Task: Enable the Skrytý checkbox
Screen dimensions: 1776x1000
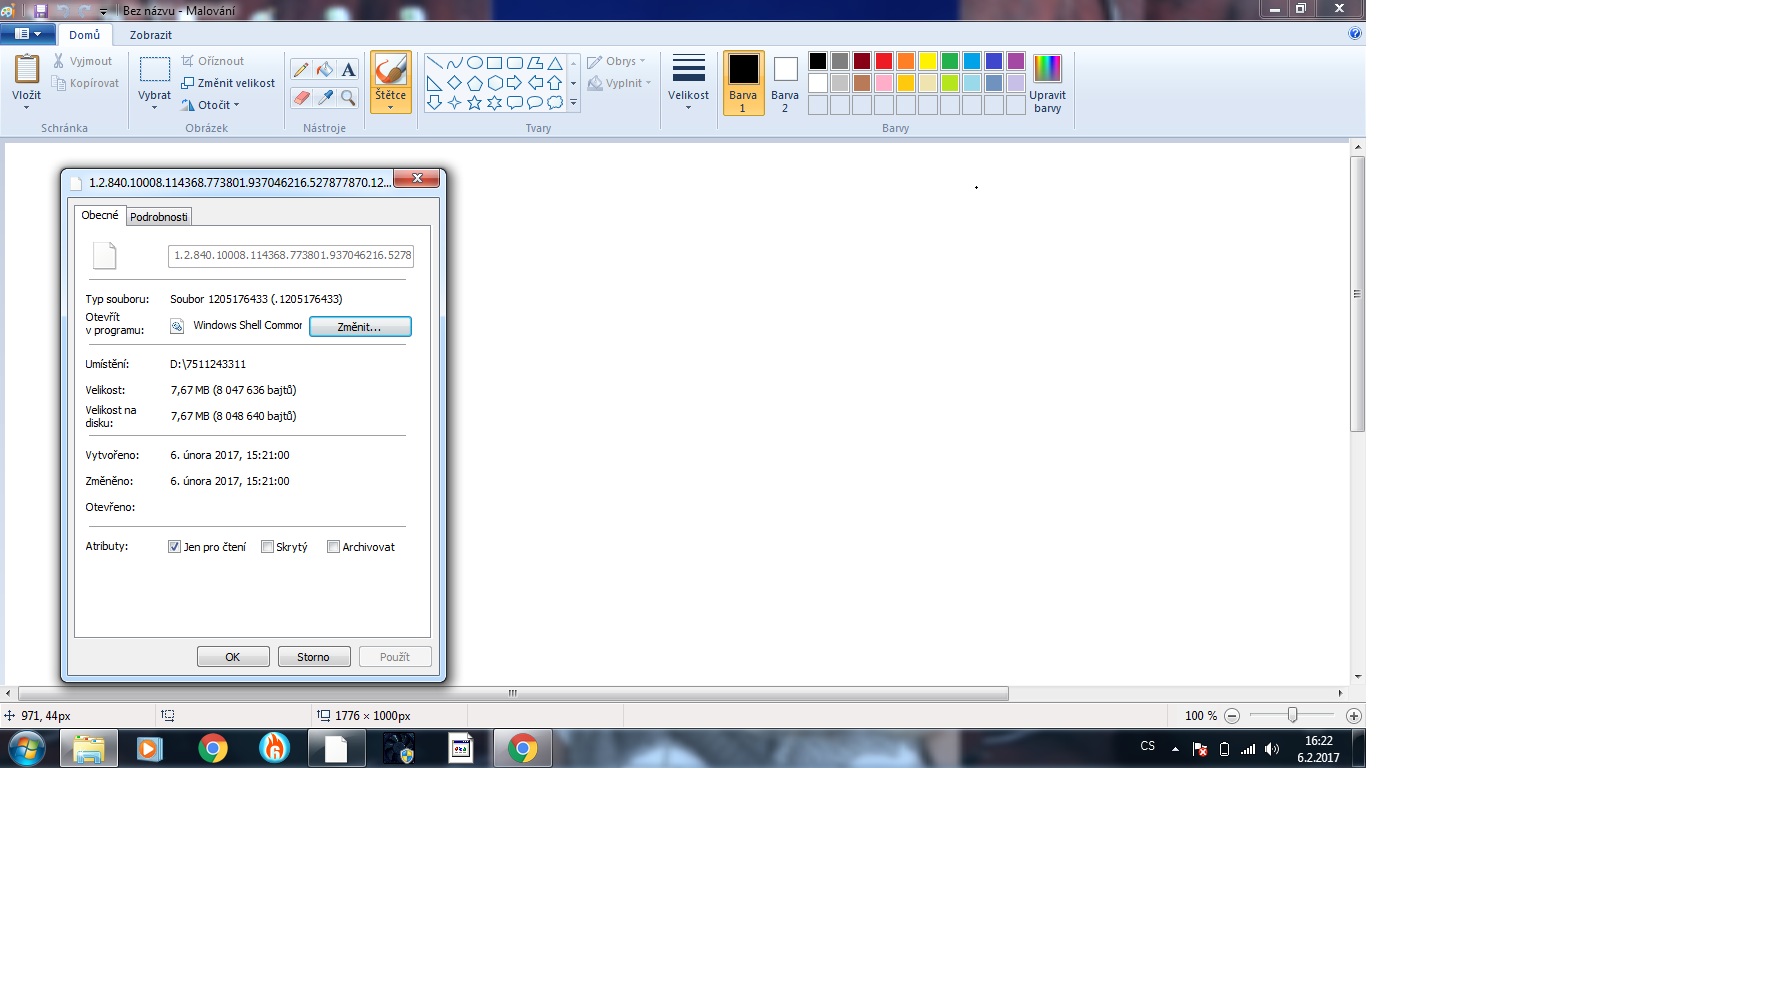Action: [x=267, y=547]
